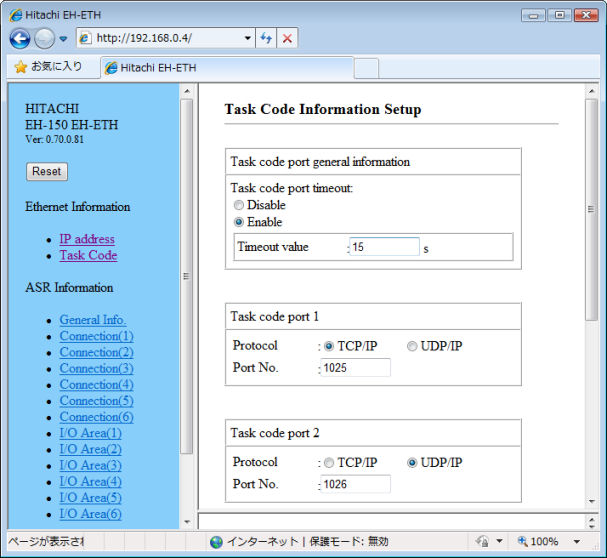Image resolution: width=607 pixels, height=558 pixels.
Task: Open the IP address link
Action: pos(86,239)
